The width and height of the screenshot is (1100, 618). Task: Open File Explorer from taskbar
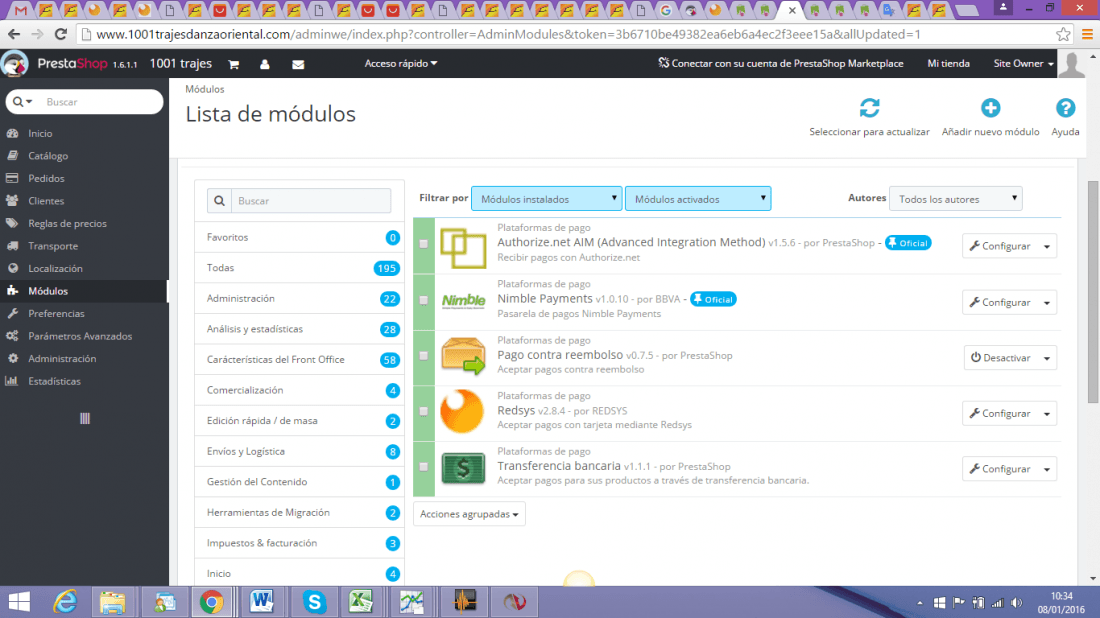click(x=112, y=602)
